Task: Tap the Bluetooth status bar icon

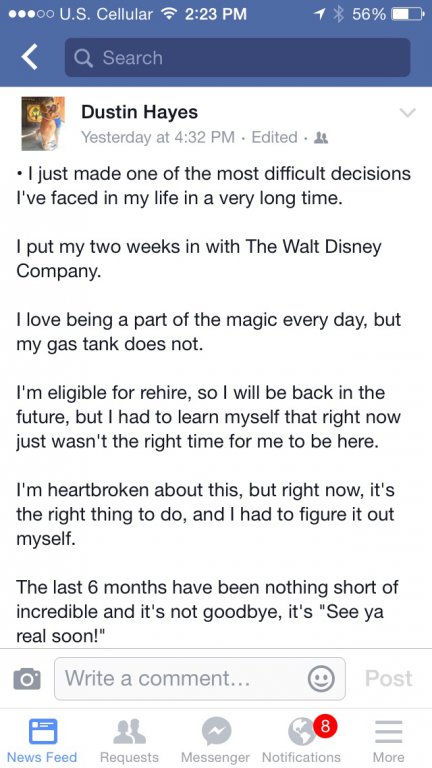Action: 337,14
